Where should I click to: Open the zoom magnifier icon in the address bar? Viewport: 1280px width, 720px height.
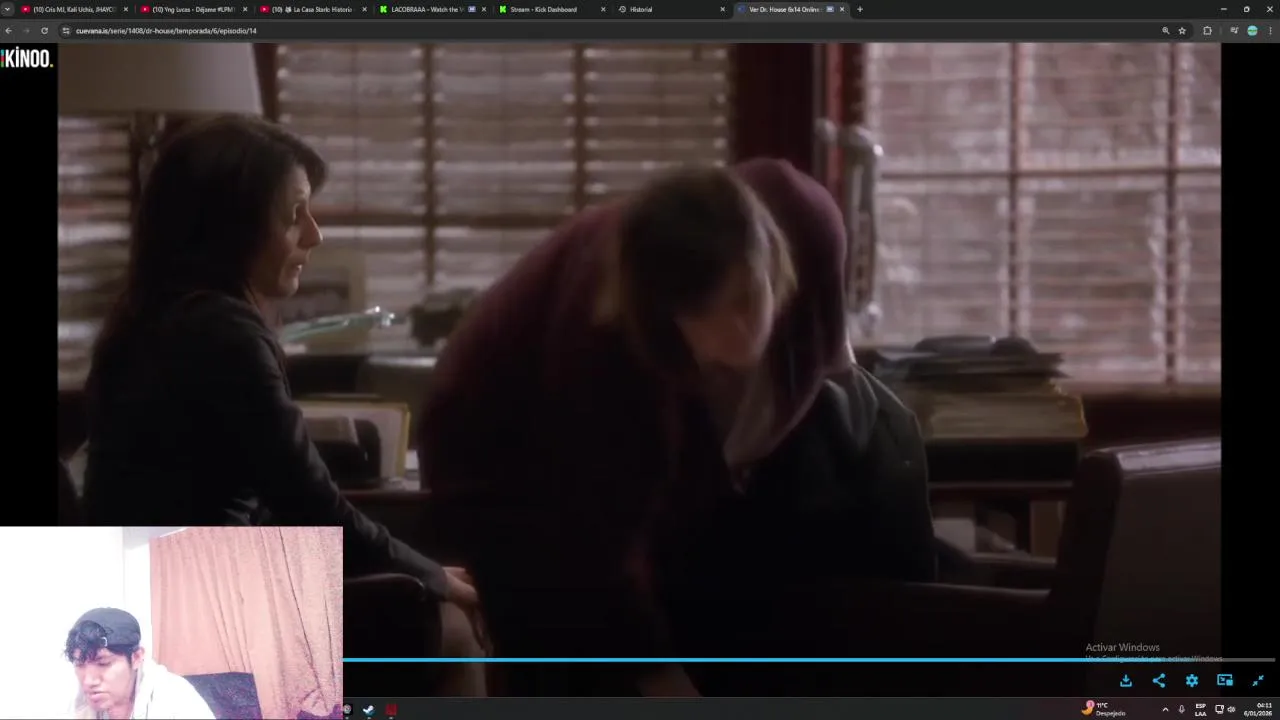(1165, 31)
